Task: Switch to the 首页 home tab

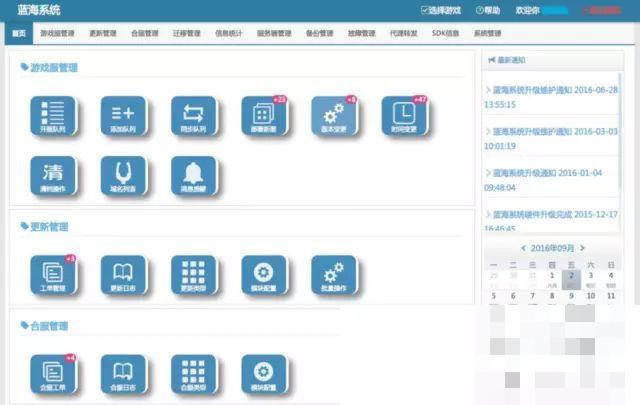Action: pyautogui.click(x=19, y=33)
